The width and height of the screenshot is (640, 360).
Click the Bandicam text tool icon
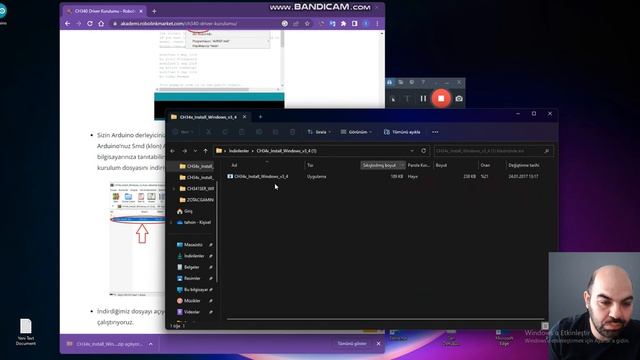tap(407, 99)
